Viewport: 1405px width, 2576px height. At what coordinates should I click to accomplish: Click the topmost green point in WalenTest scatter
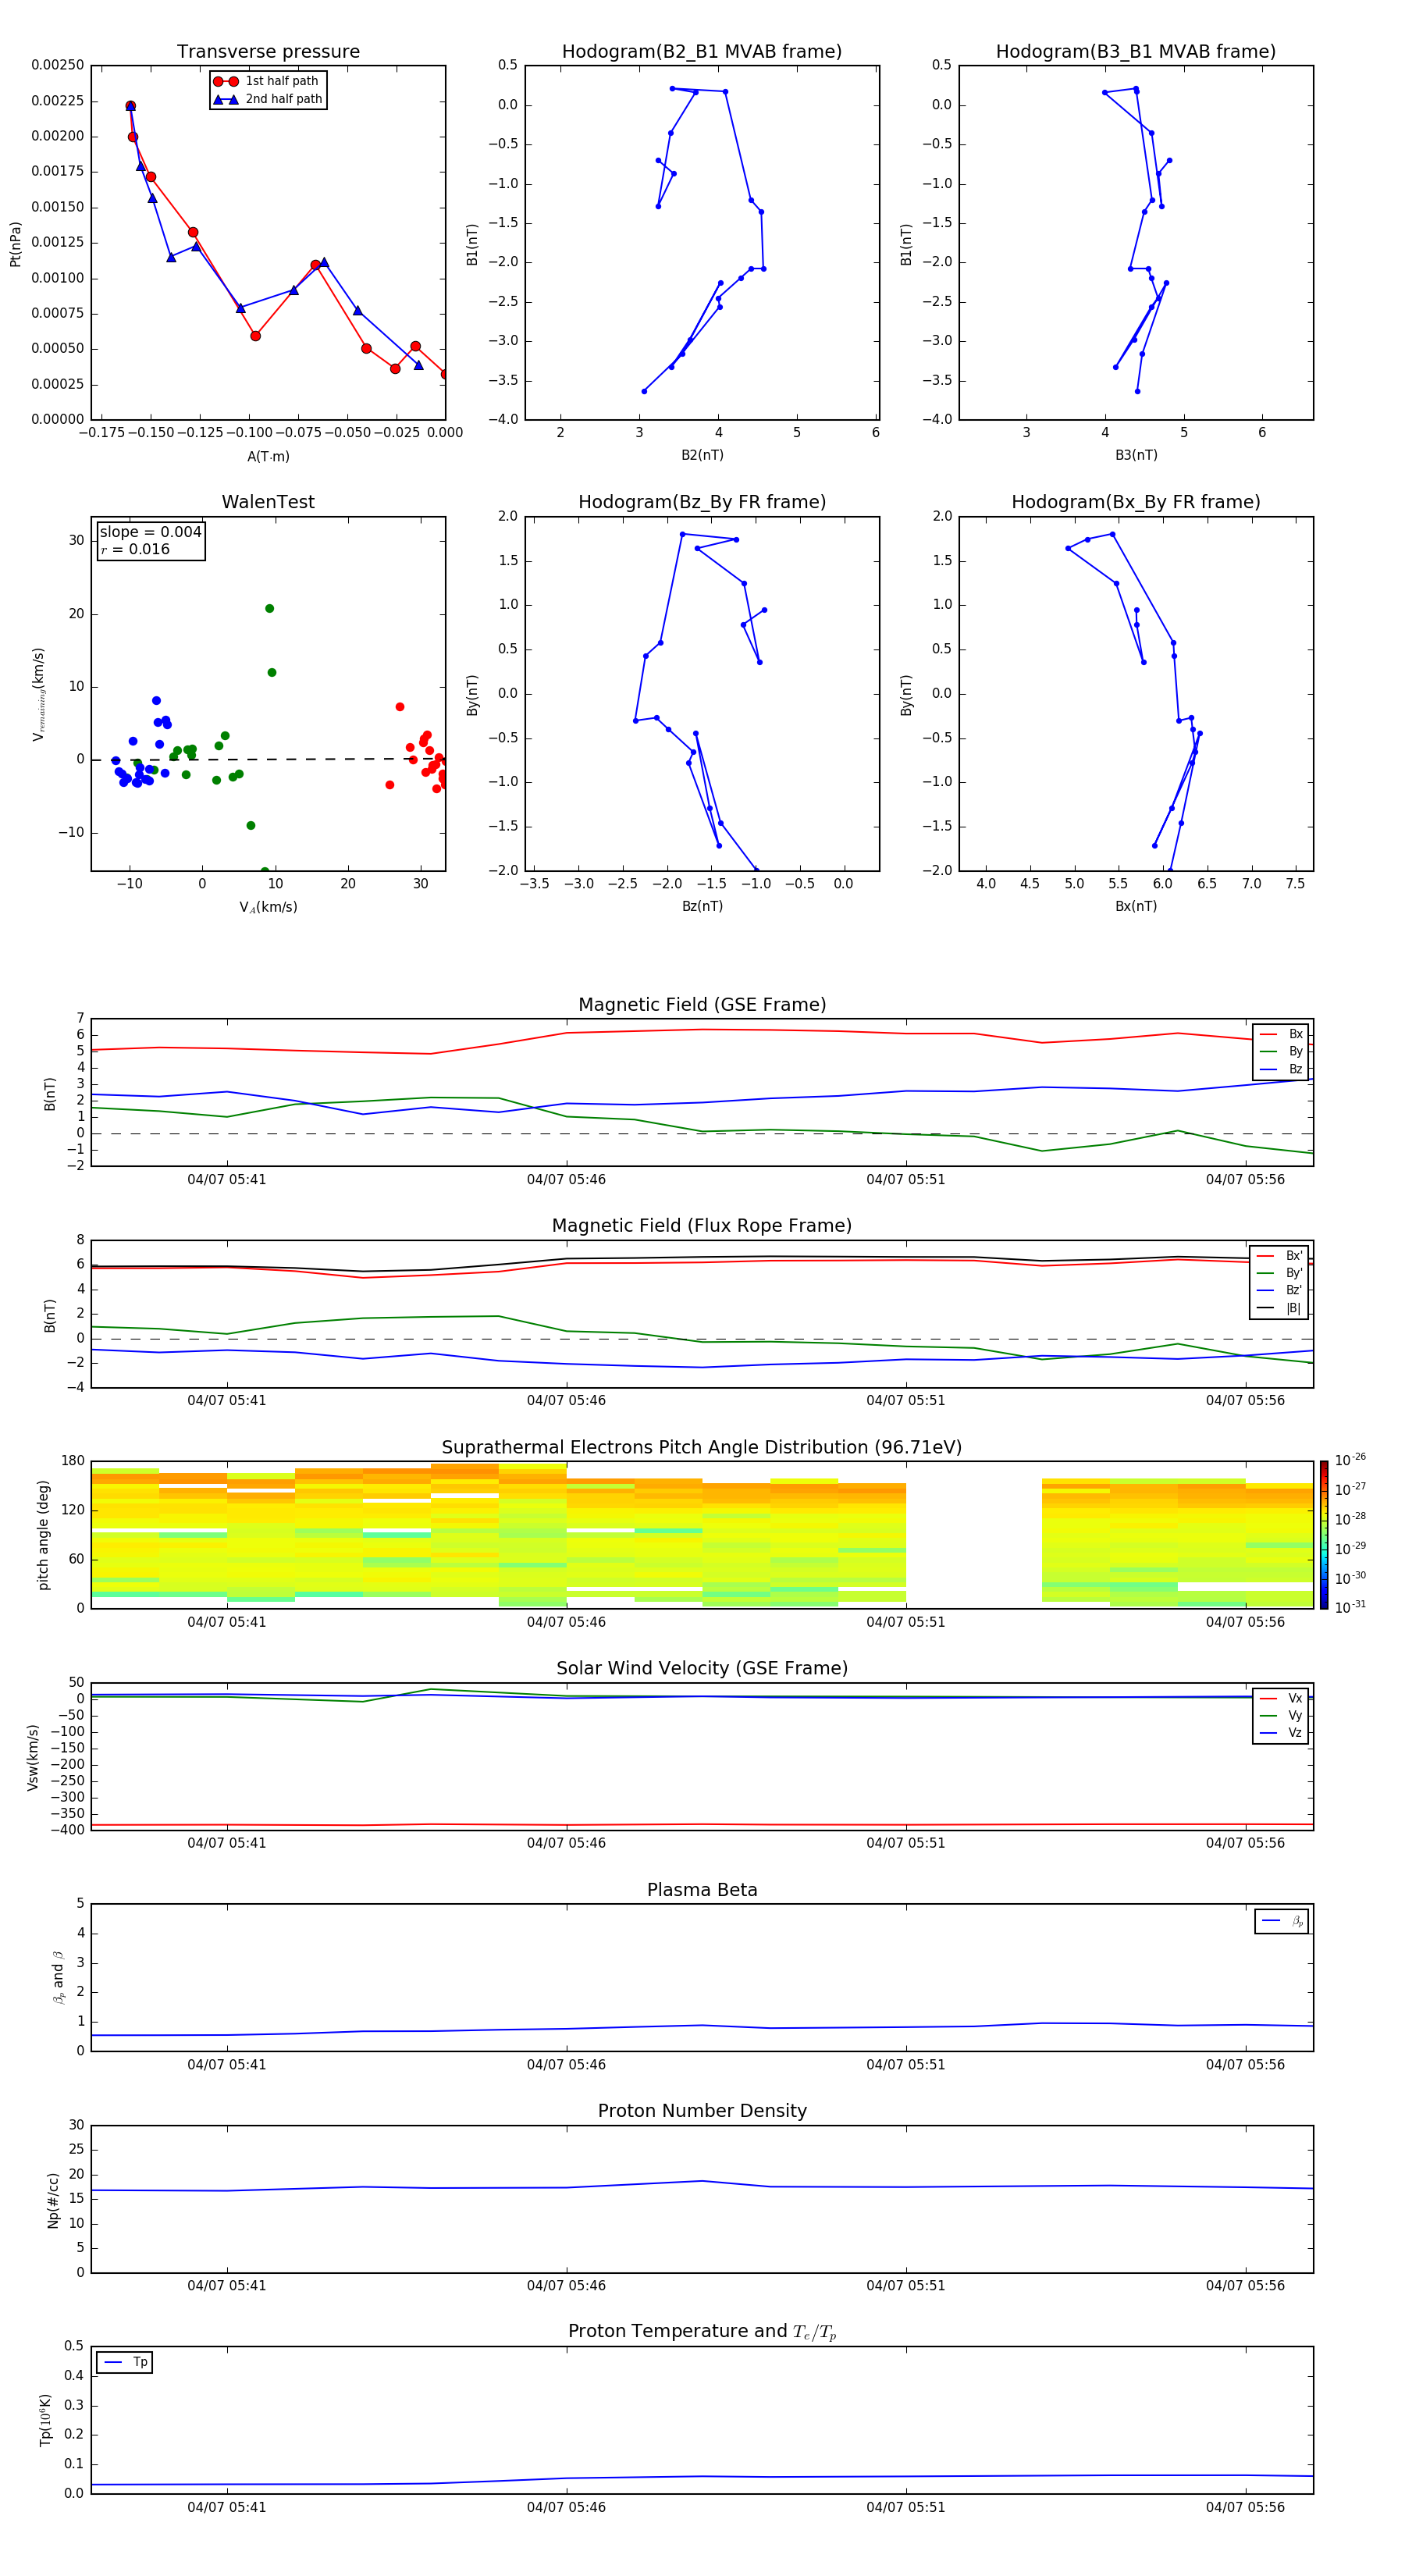[x=269, y=608]
